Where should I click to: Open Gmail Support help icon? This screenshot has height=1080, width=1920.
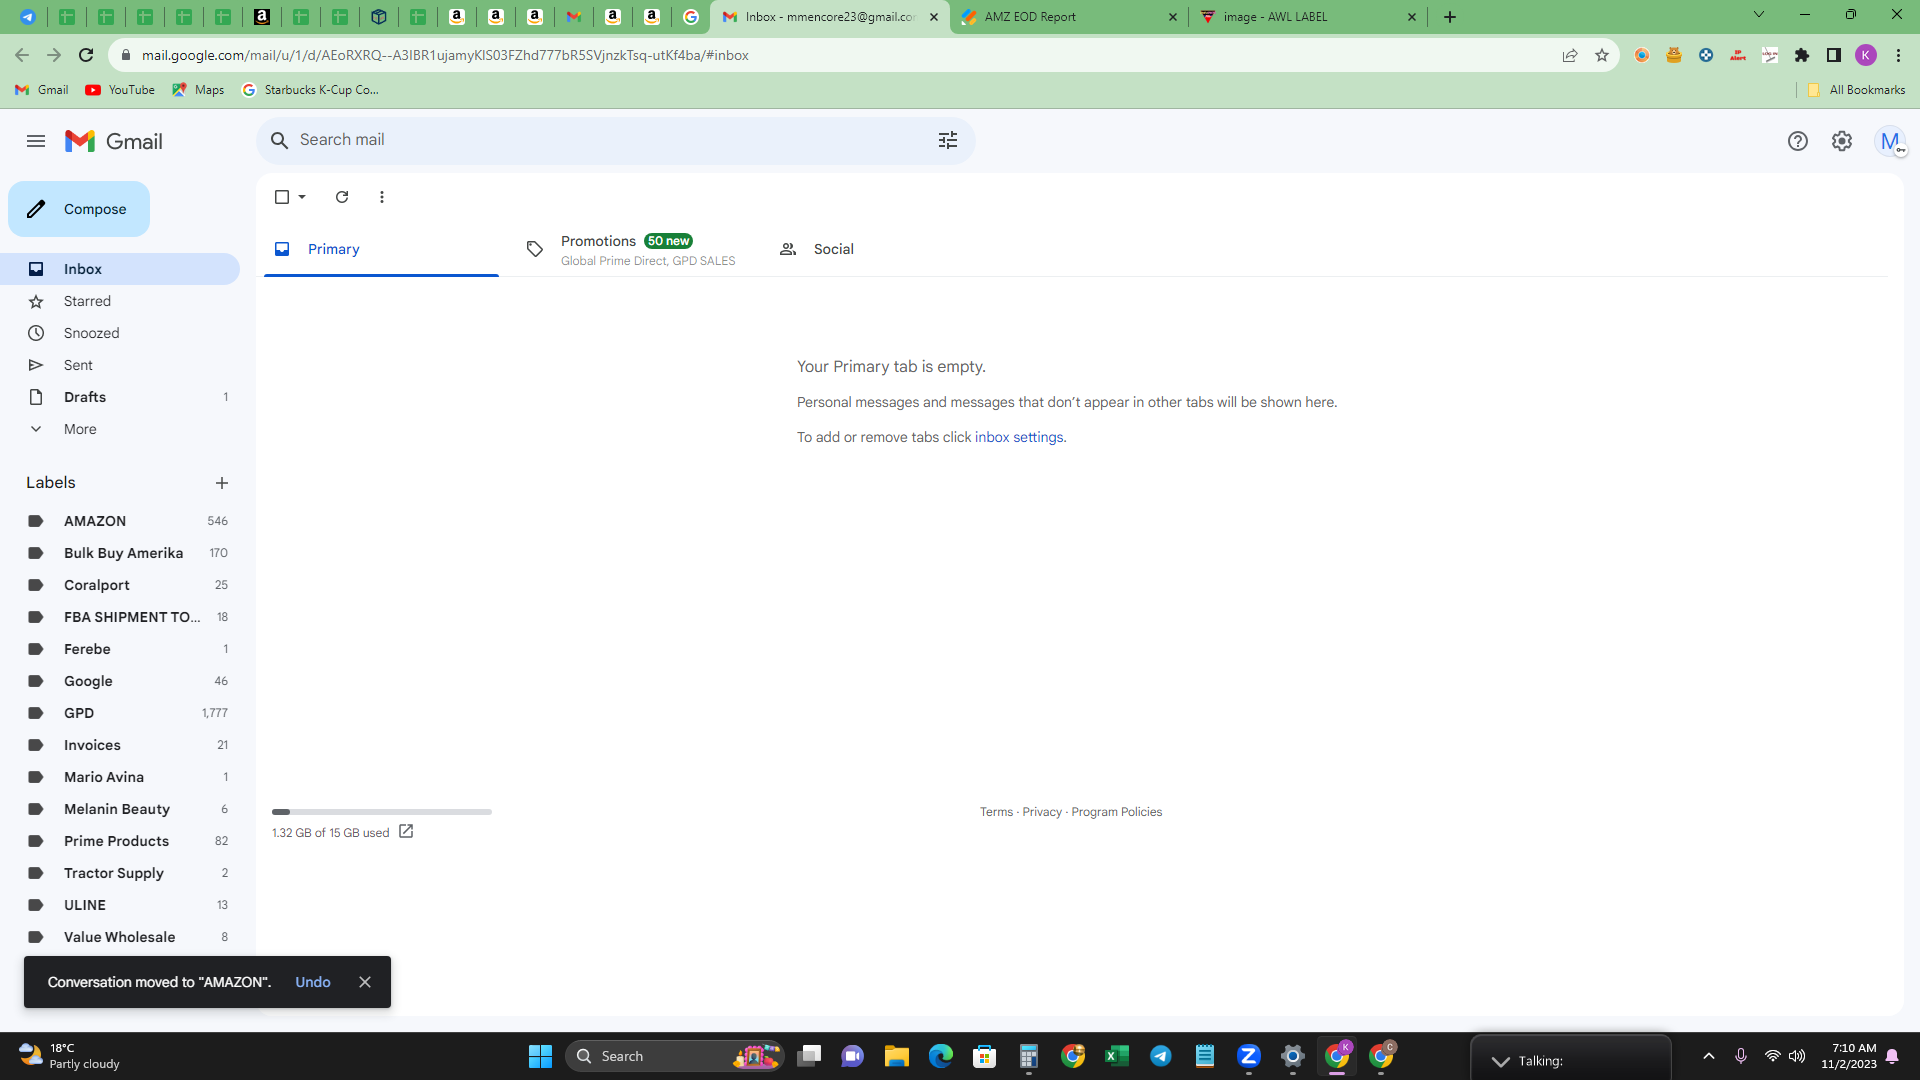pos(1798,141)
